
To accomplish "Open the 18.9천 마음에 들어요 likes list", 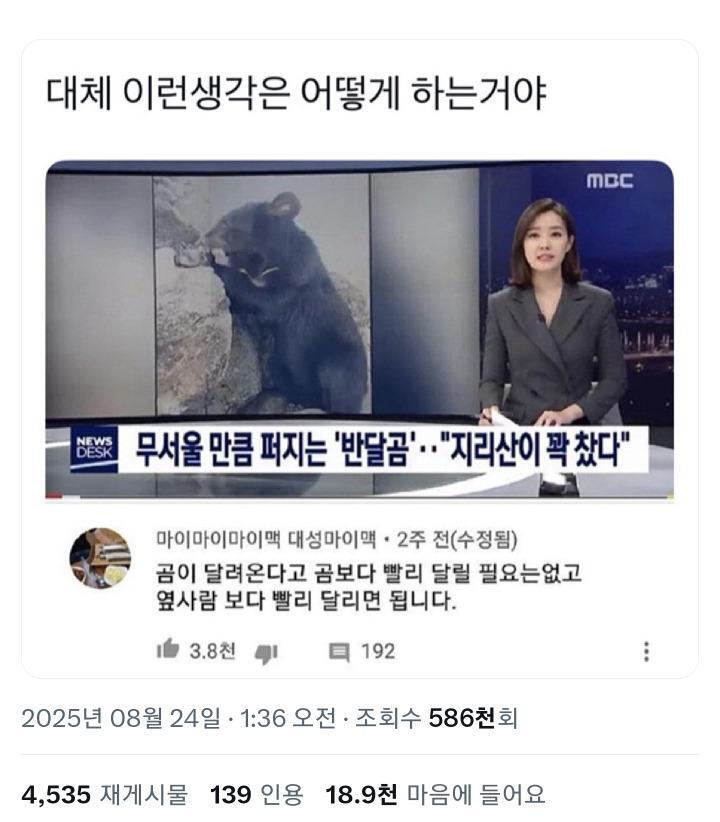I will click(x=435, y=795).
